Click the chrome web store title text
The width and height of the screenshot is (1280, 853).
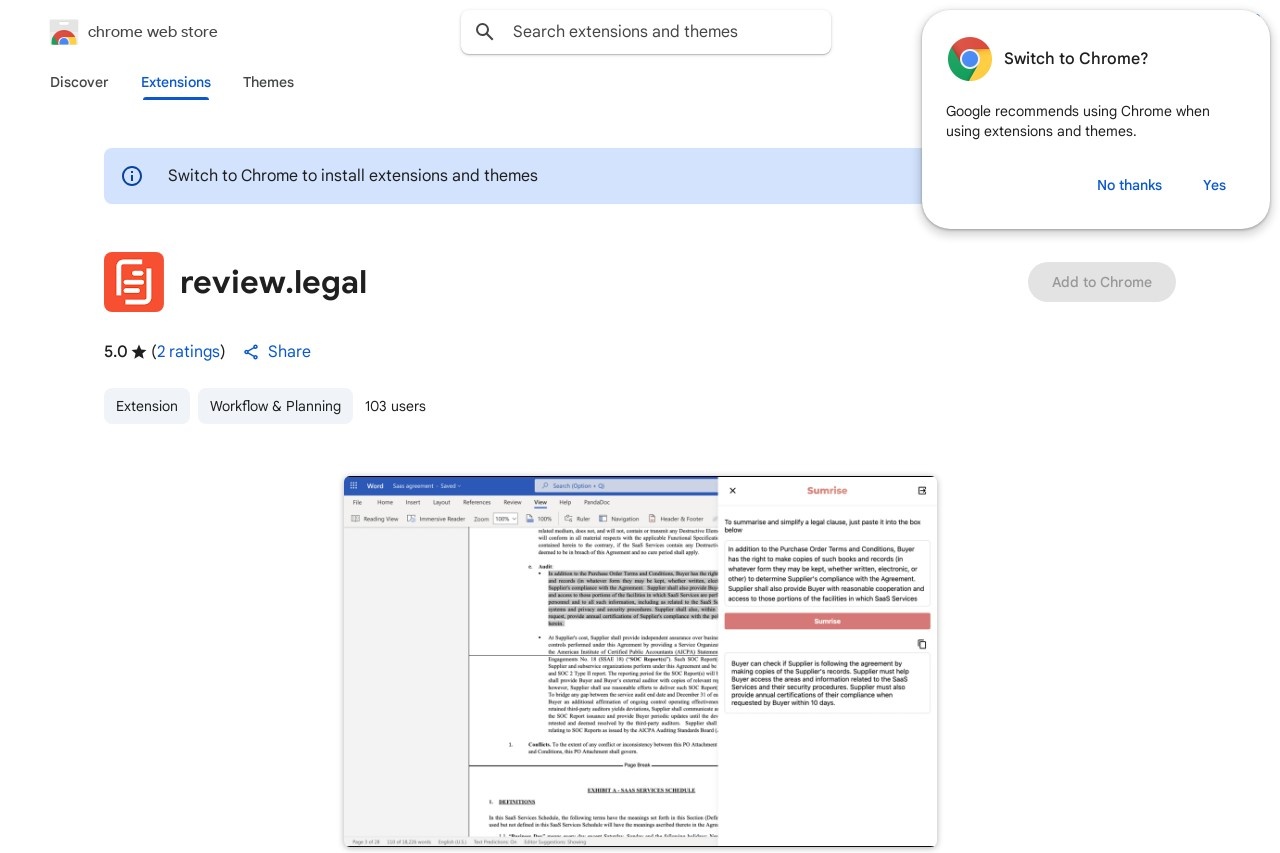coord(152,32)
